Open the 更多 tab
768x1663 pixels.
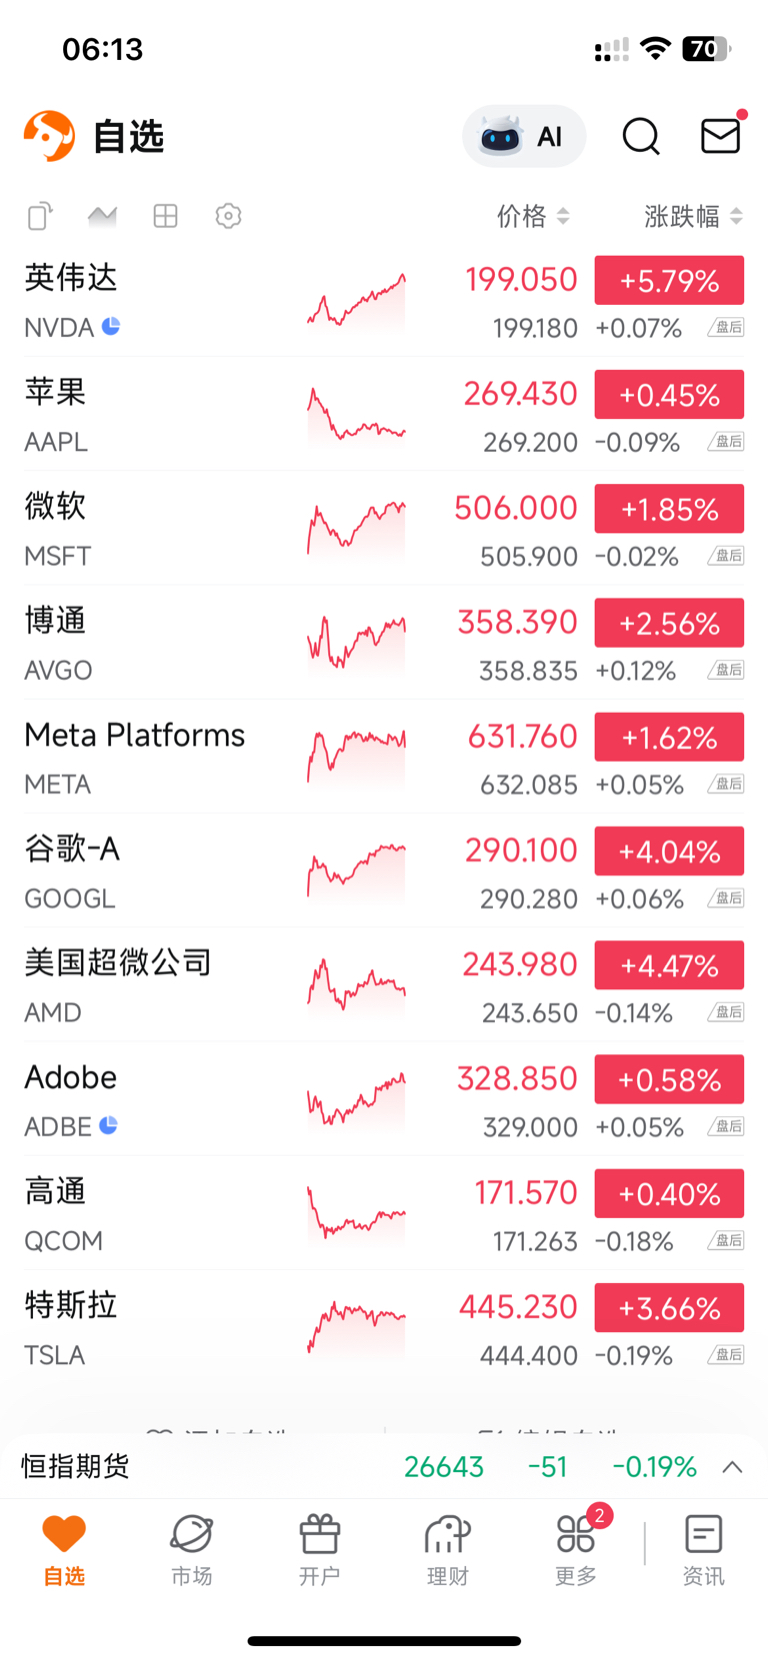click(x=576, y=1550)
